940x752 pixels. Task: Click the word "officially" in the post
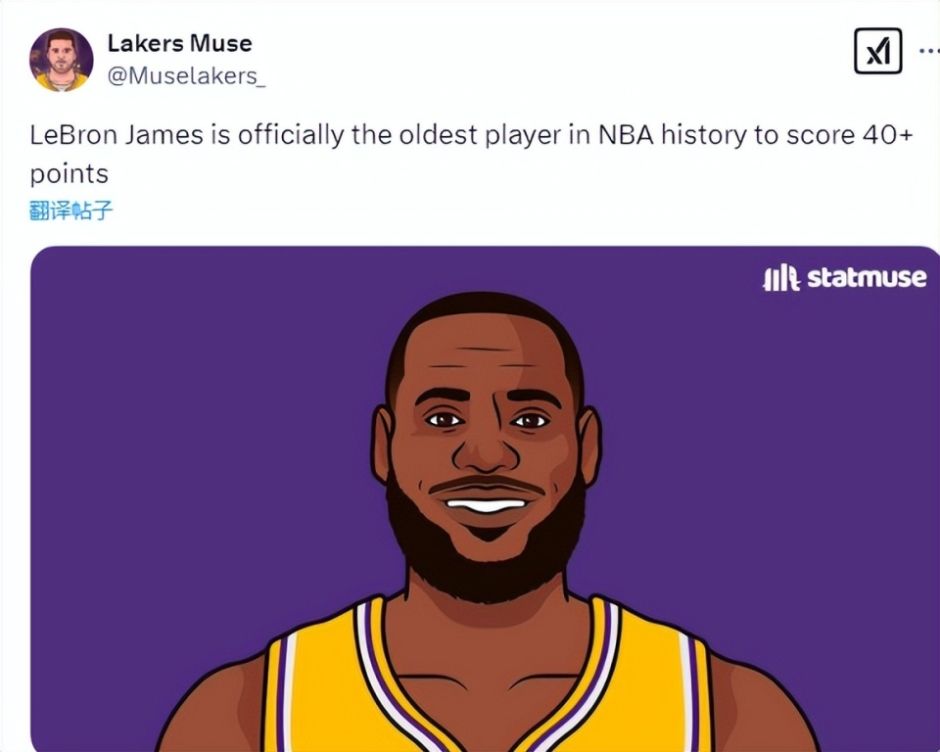coord(290,136)
